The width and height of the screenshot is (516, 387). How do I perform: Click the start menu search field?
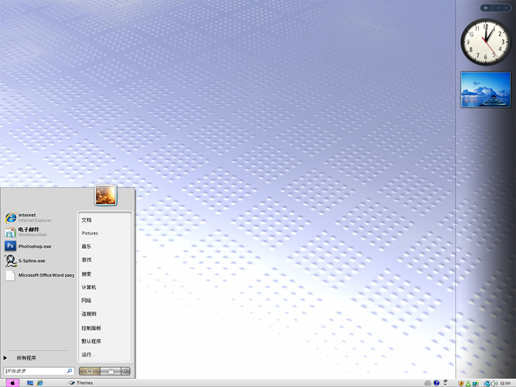click(38, 371)
